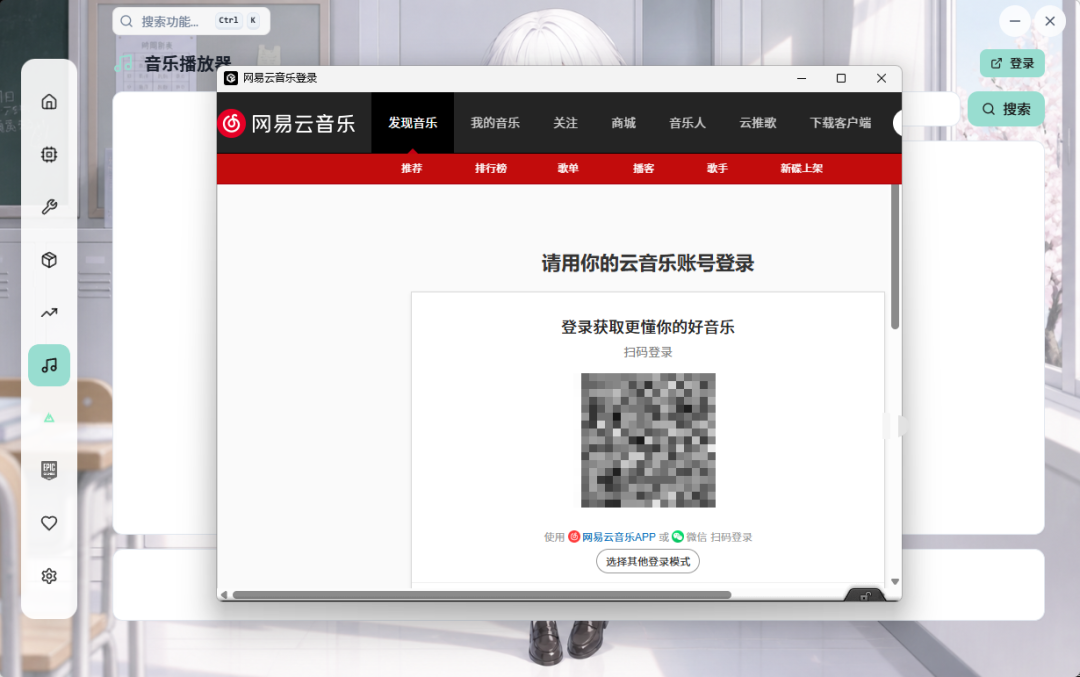The height and width of the screenshot is (677, 1080).
Task: Click the NetEase Cloud Music logo
Action: [x=287, y=123]
